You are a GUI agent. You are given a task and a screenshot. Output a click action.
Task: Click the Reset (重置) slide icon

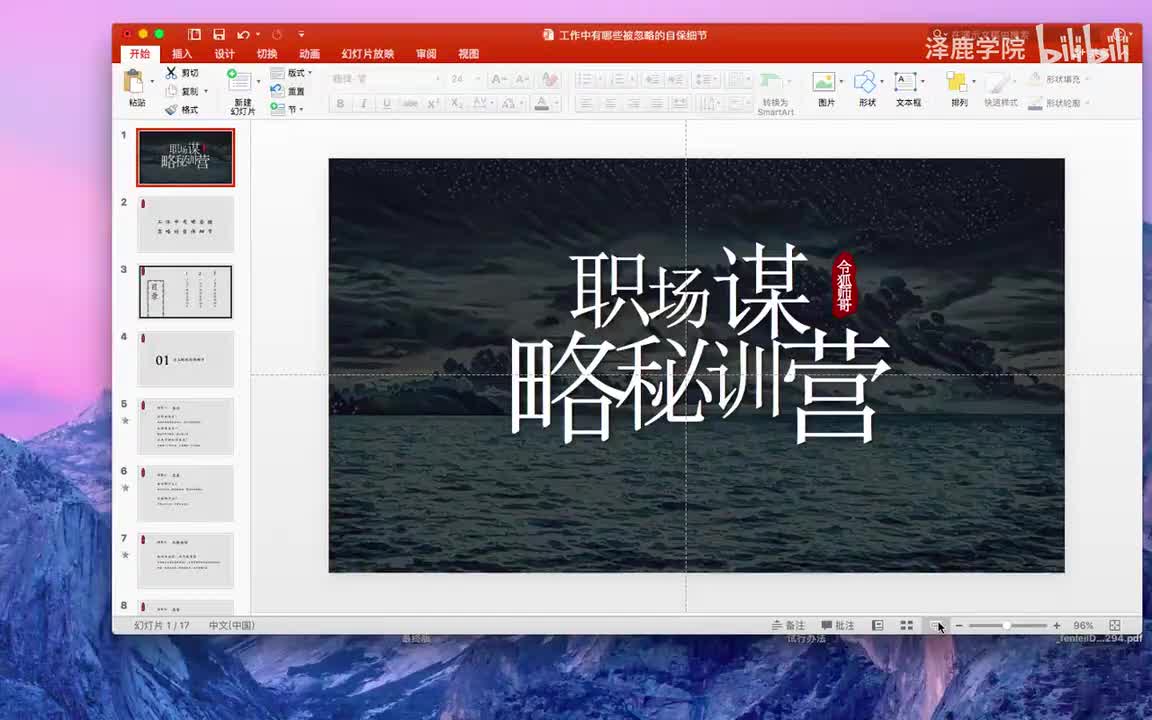point(277,91)
